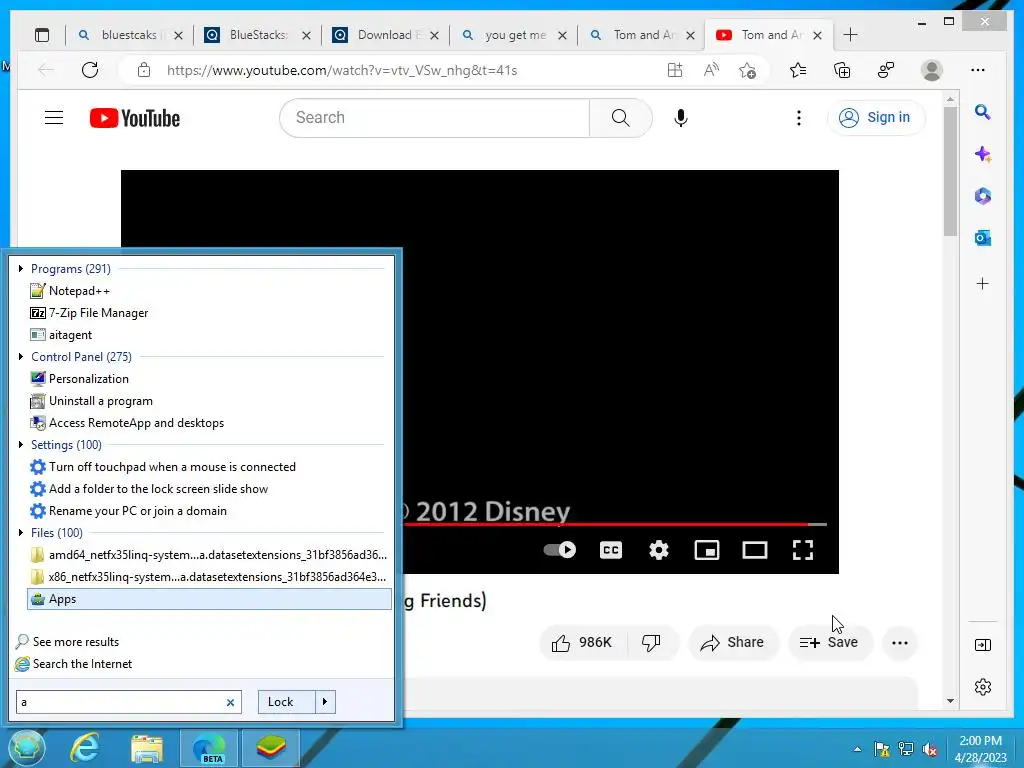This screenshot has width=1024, height=768.
Task: Open Edge Collections
Action: (842, 70)
